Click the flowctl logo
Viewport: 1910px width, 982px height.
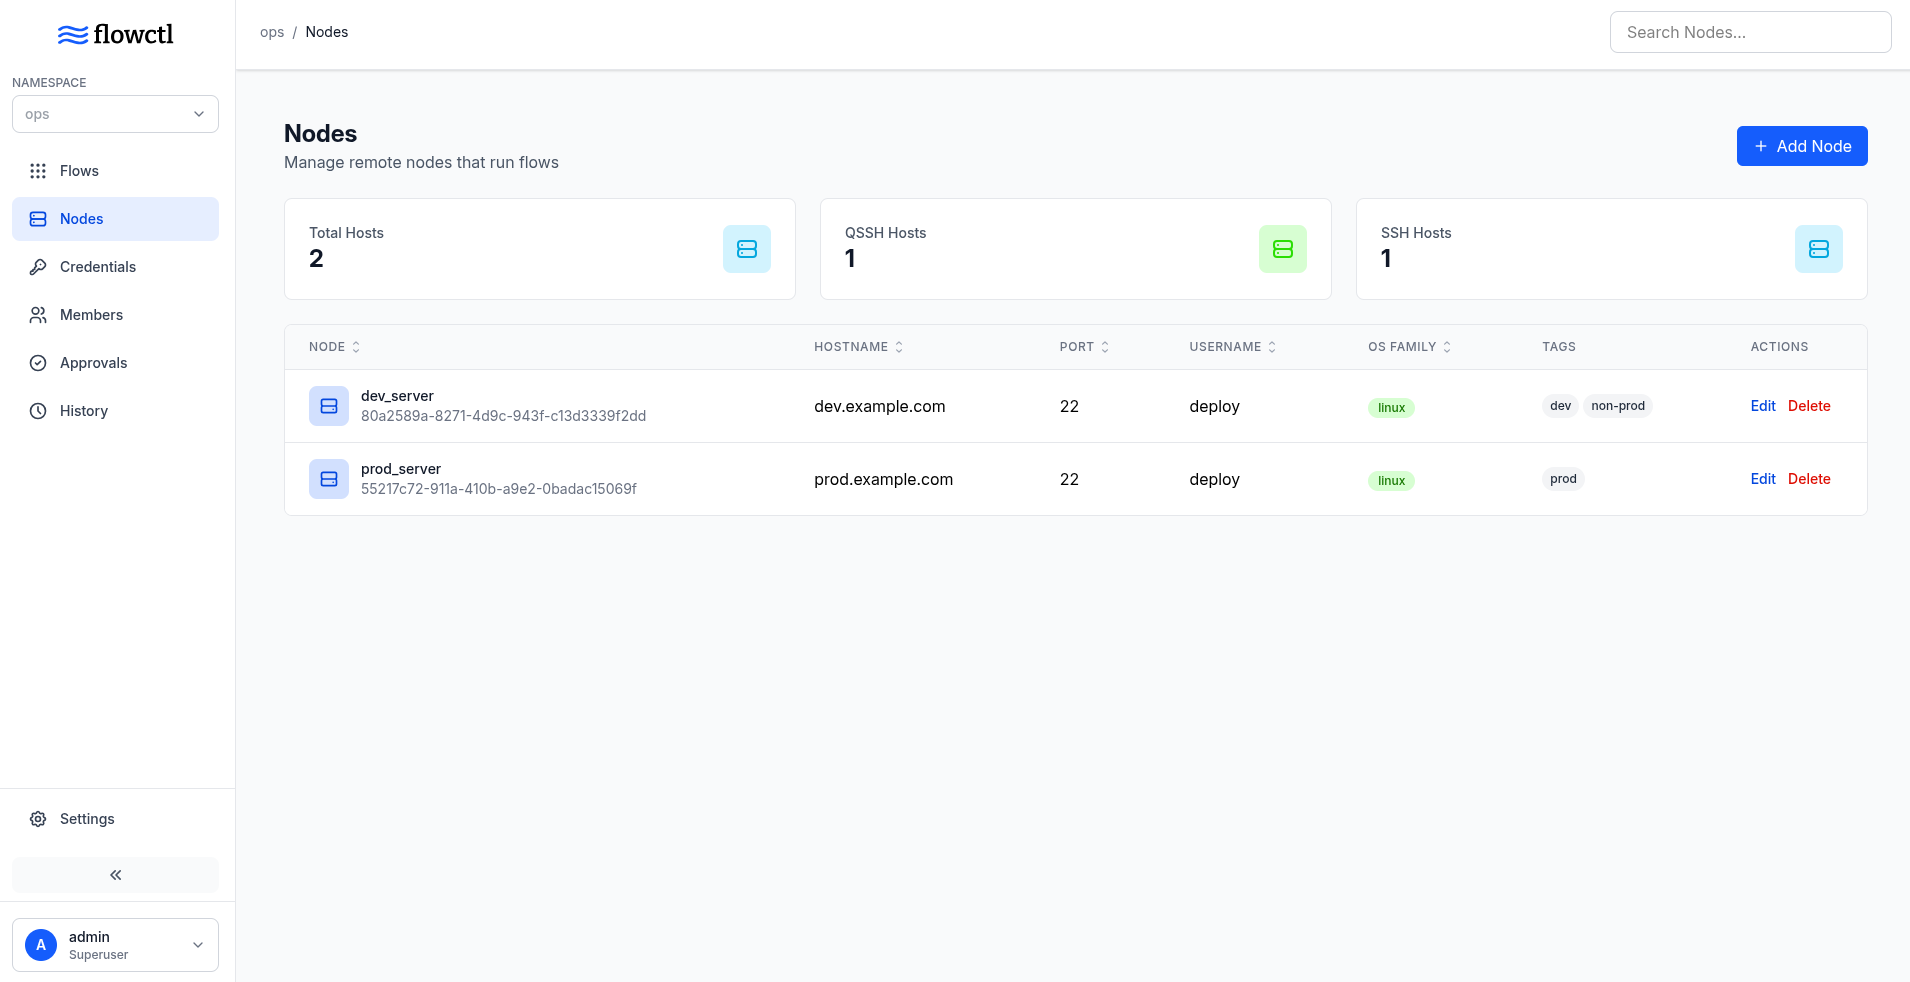[116, 35]
